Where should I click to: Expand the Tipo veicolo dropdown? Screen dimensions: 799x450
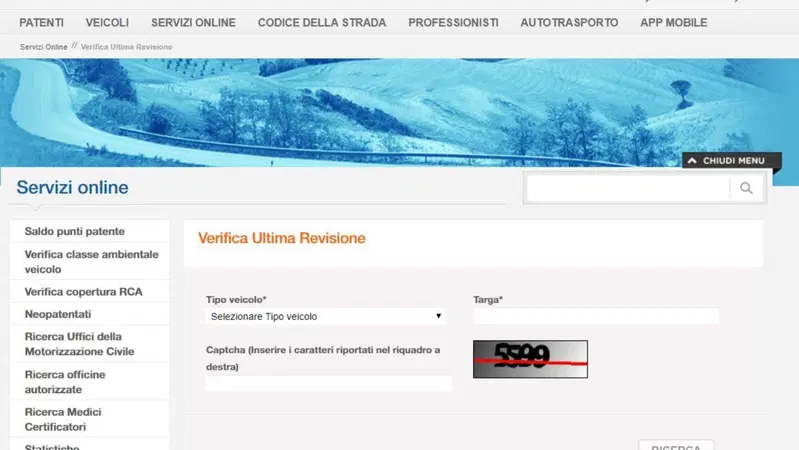pyautogui.click(x=326, y=316)
